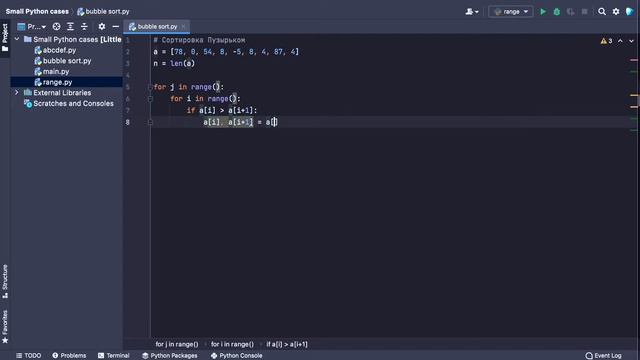Run the range configuration
Image resolution: width=640 pixels, height=360 pixels.
[x=543, y=12]
